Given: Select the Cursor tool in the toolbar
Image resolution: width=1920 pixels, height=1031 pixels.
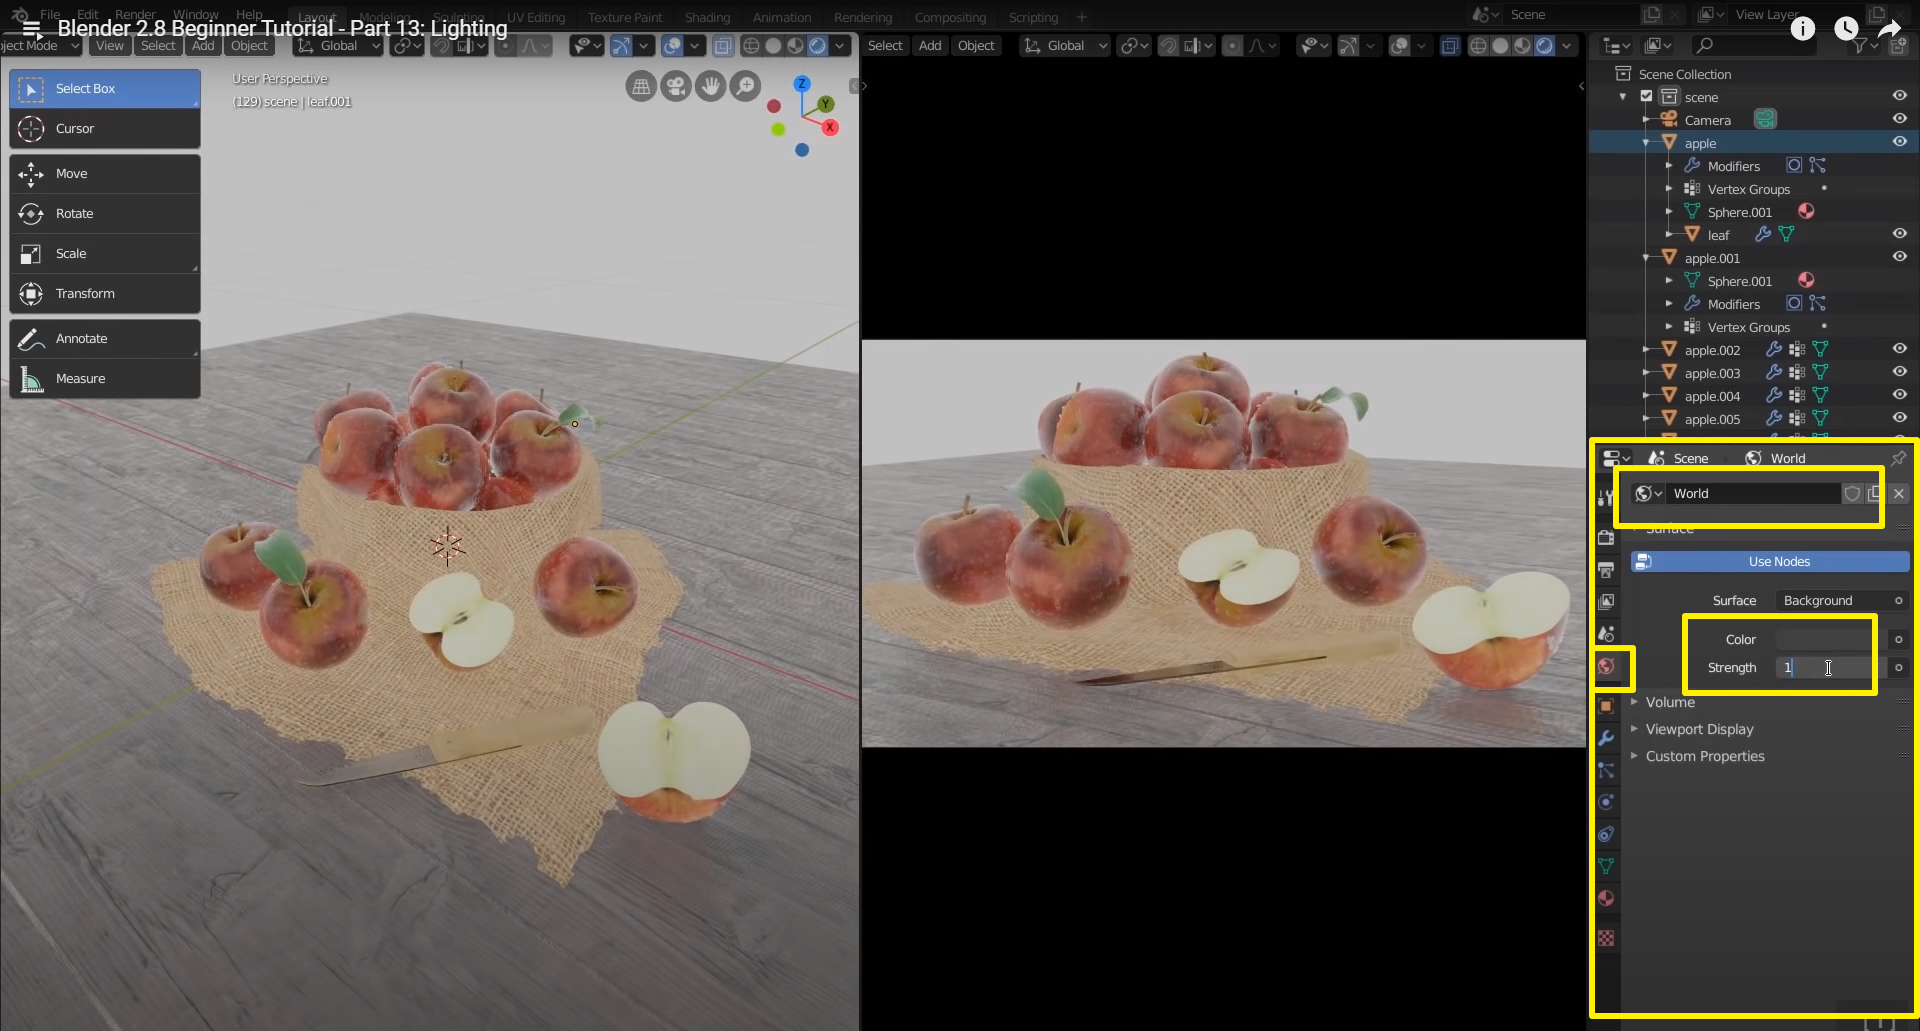Looking at the screenshot, I should click(105, 129).
